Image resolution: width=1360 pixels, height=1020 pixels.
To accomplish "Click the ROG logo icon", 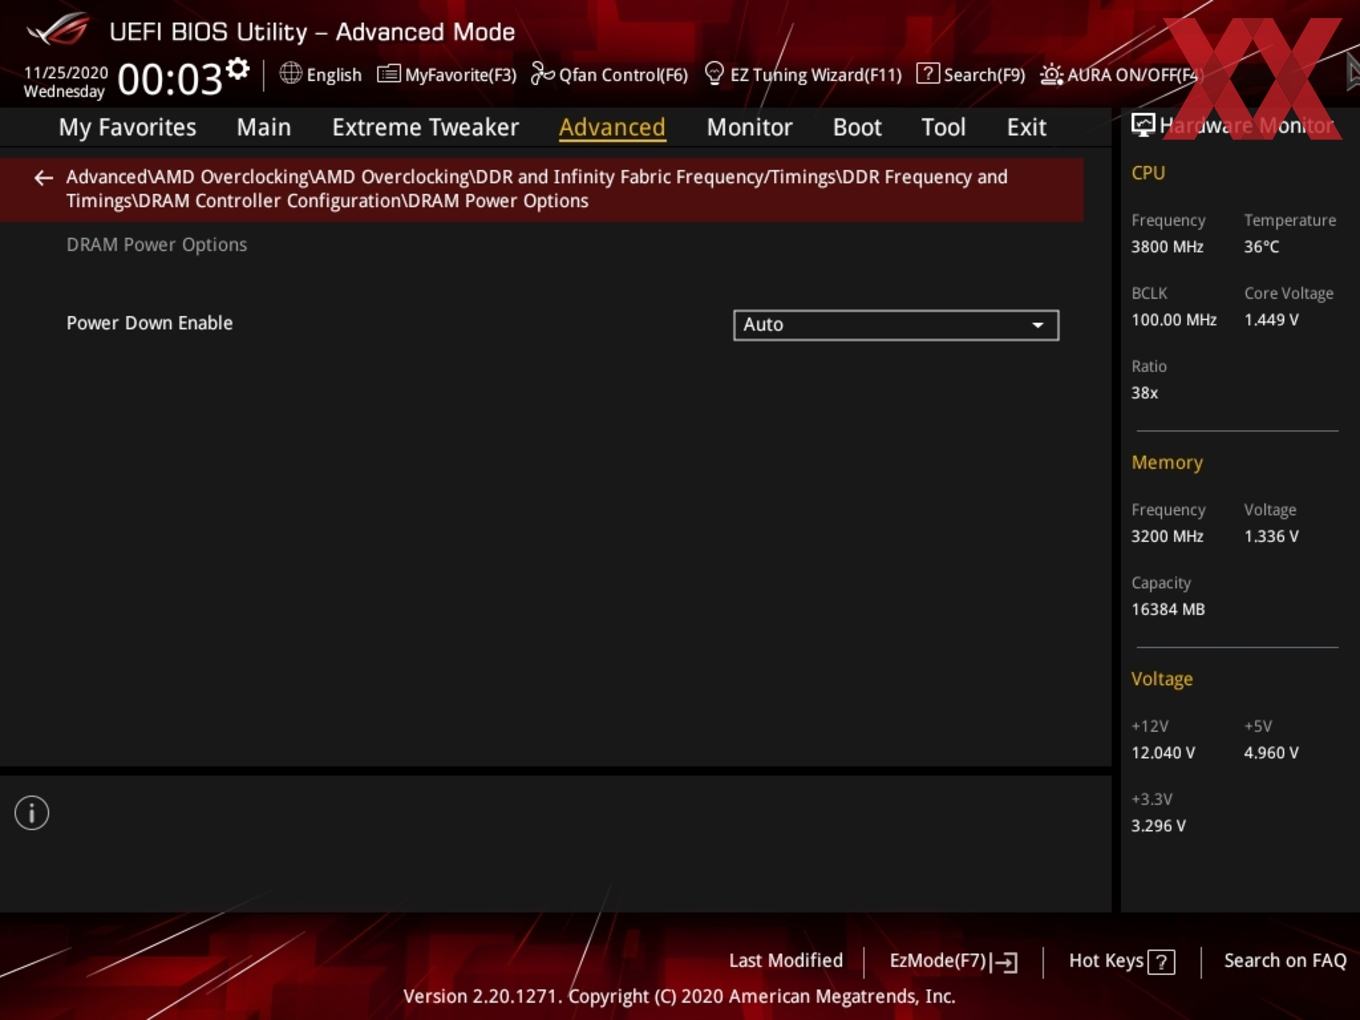I will pos(58,30).
